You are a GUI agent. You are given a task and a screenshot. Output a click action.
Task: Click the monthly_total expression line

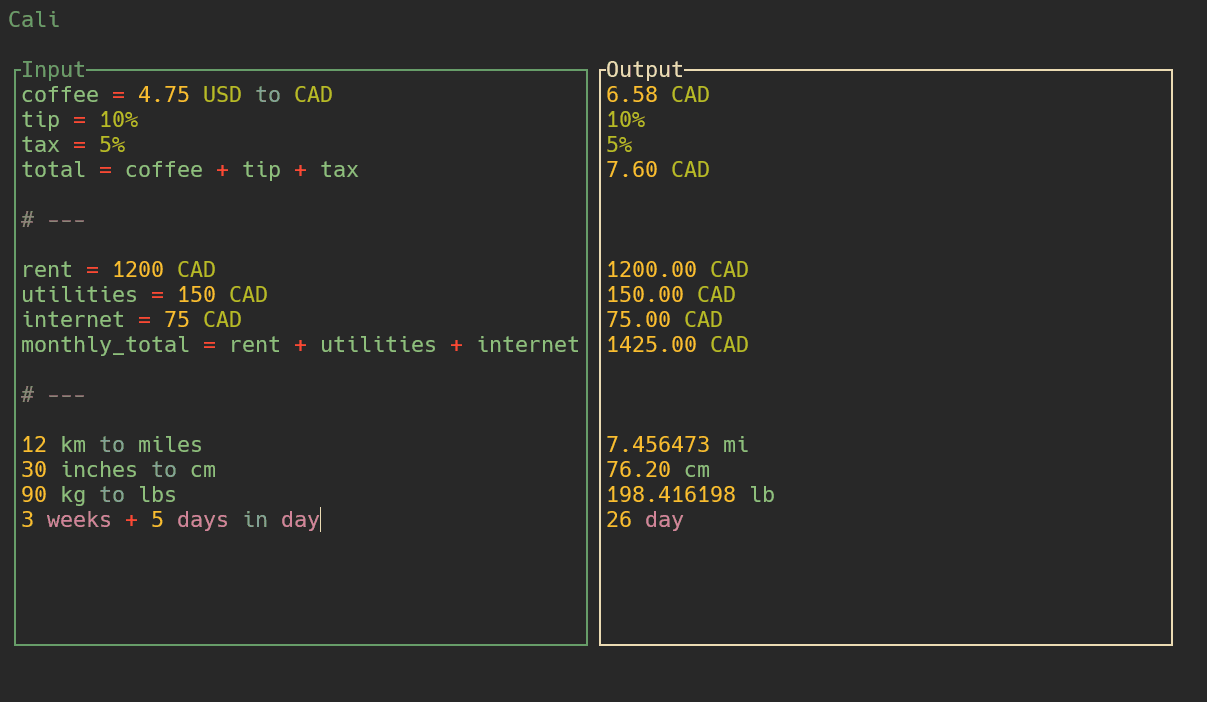(x=300, y=345)
